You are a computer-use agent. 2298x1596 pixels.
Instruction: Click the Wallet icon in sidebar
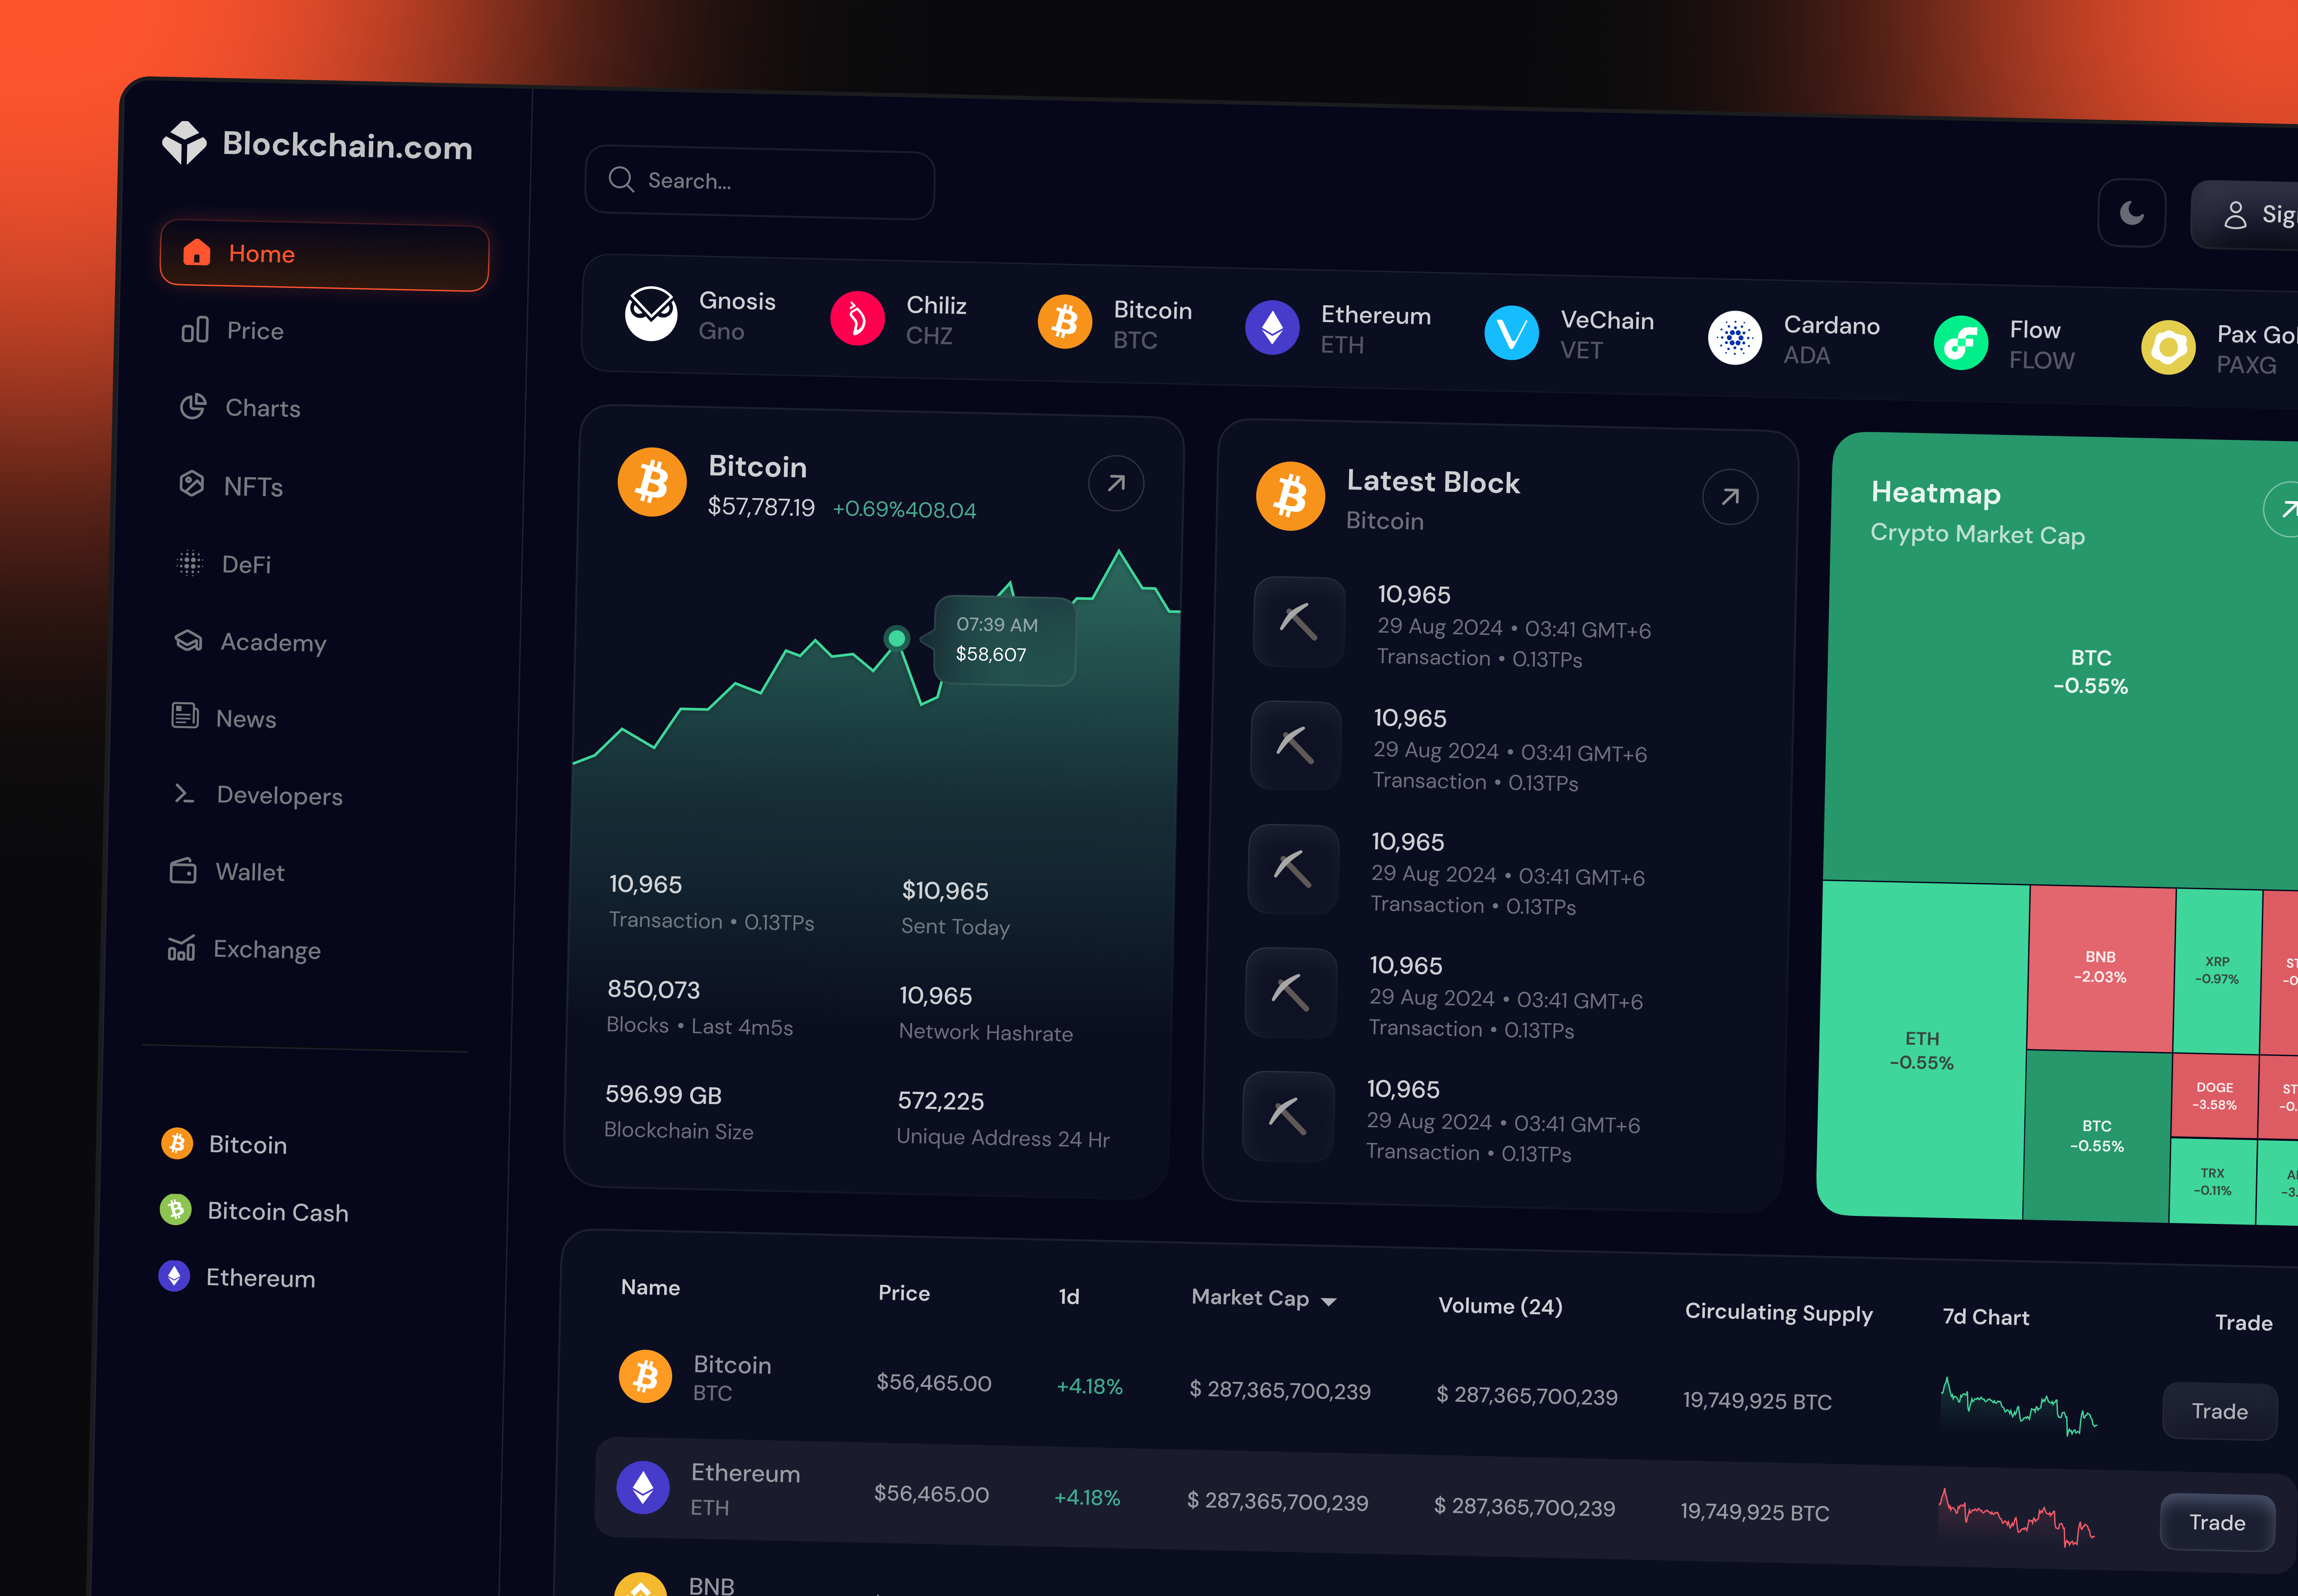pyautogui.click(x=183, y=871)
